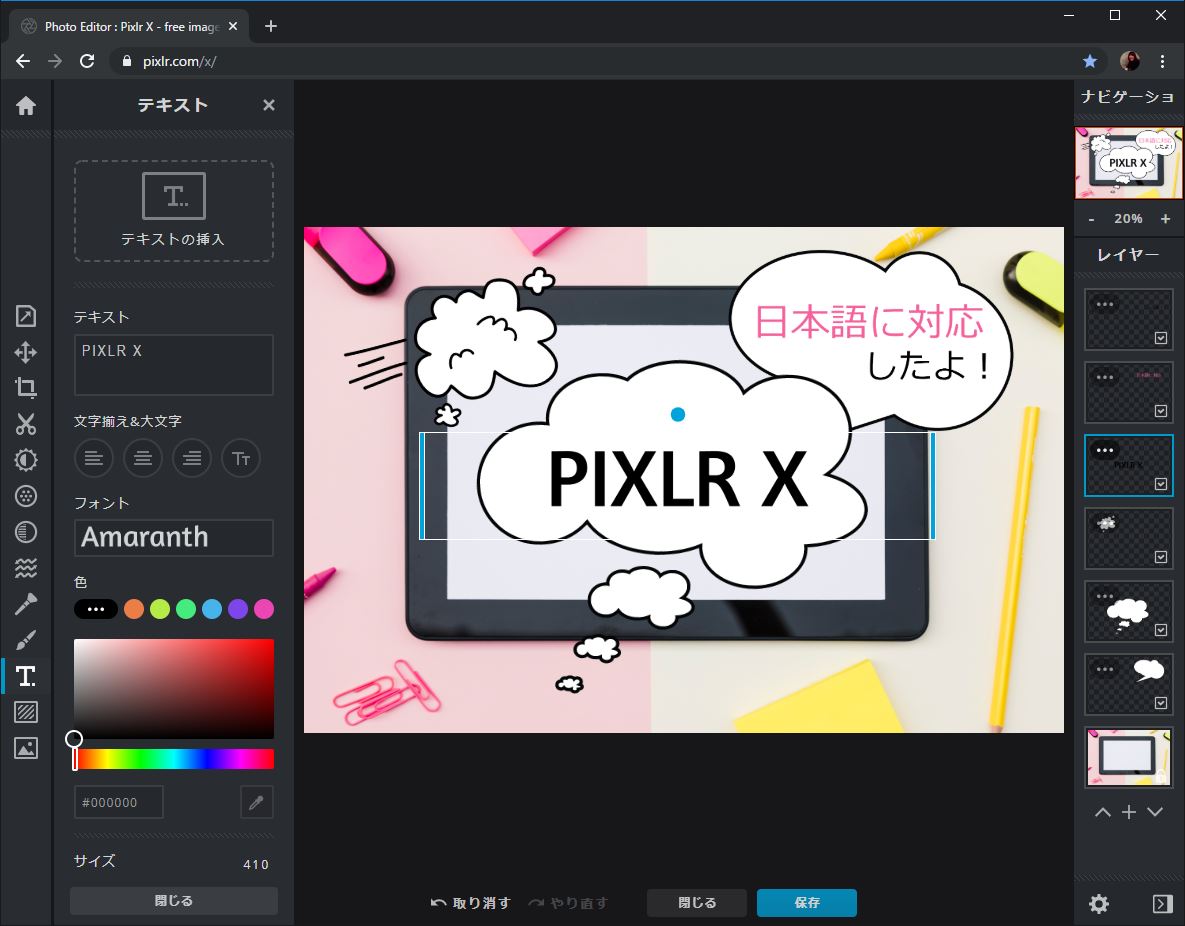
Task: Pick the yellow-green color swatch
Action: 160,609
